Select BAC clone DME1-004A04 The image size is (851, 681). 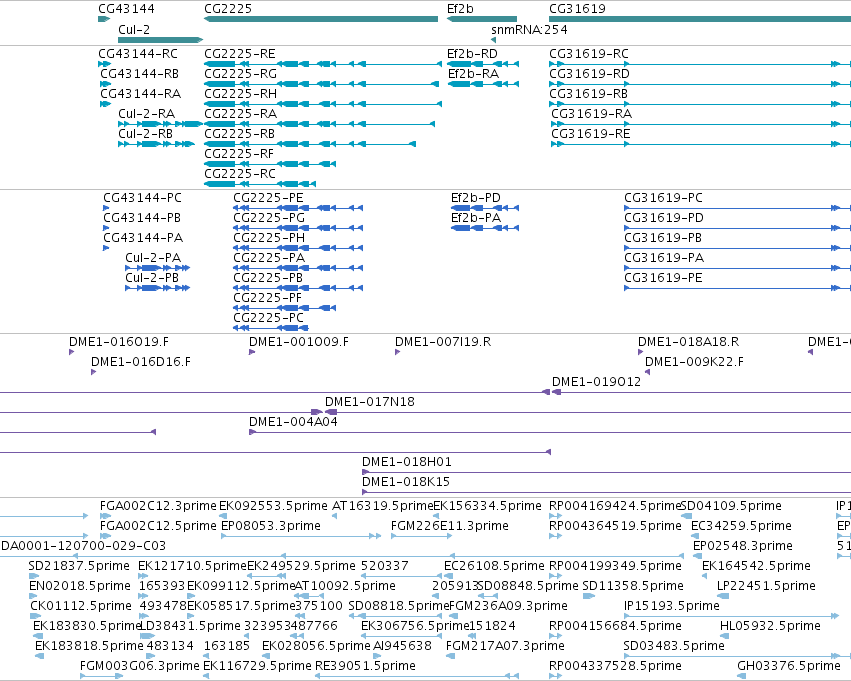point(293,423)
